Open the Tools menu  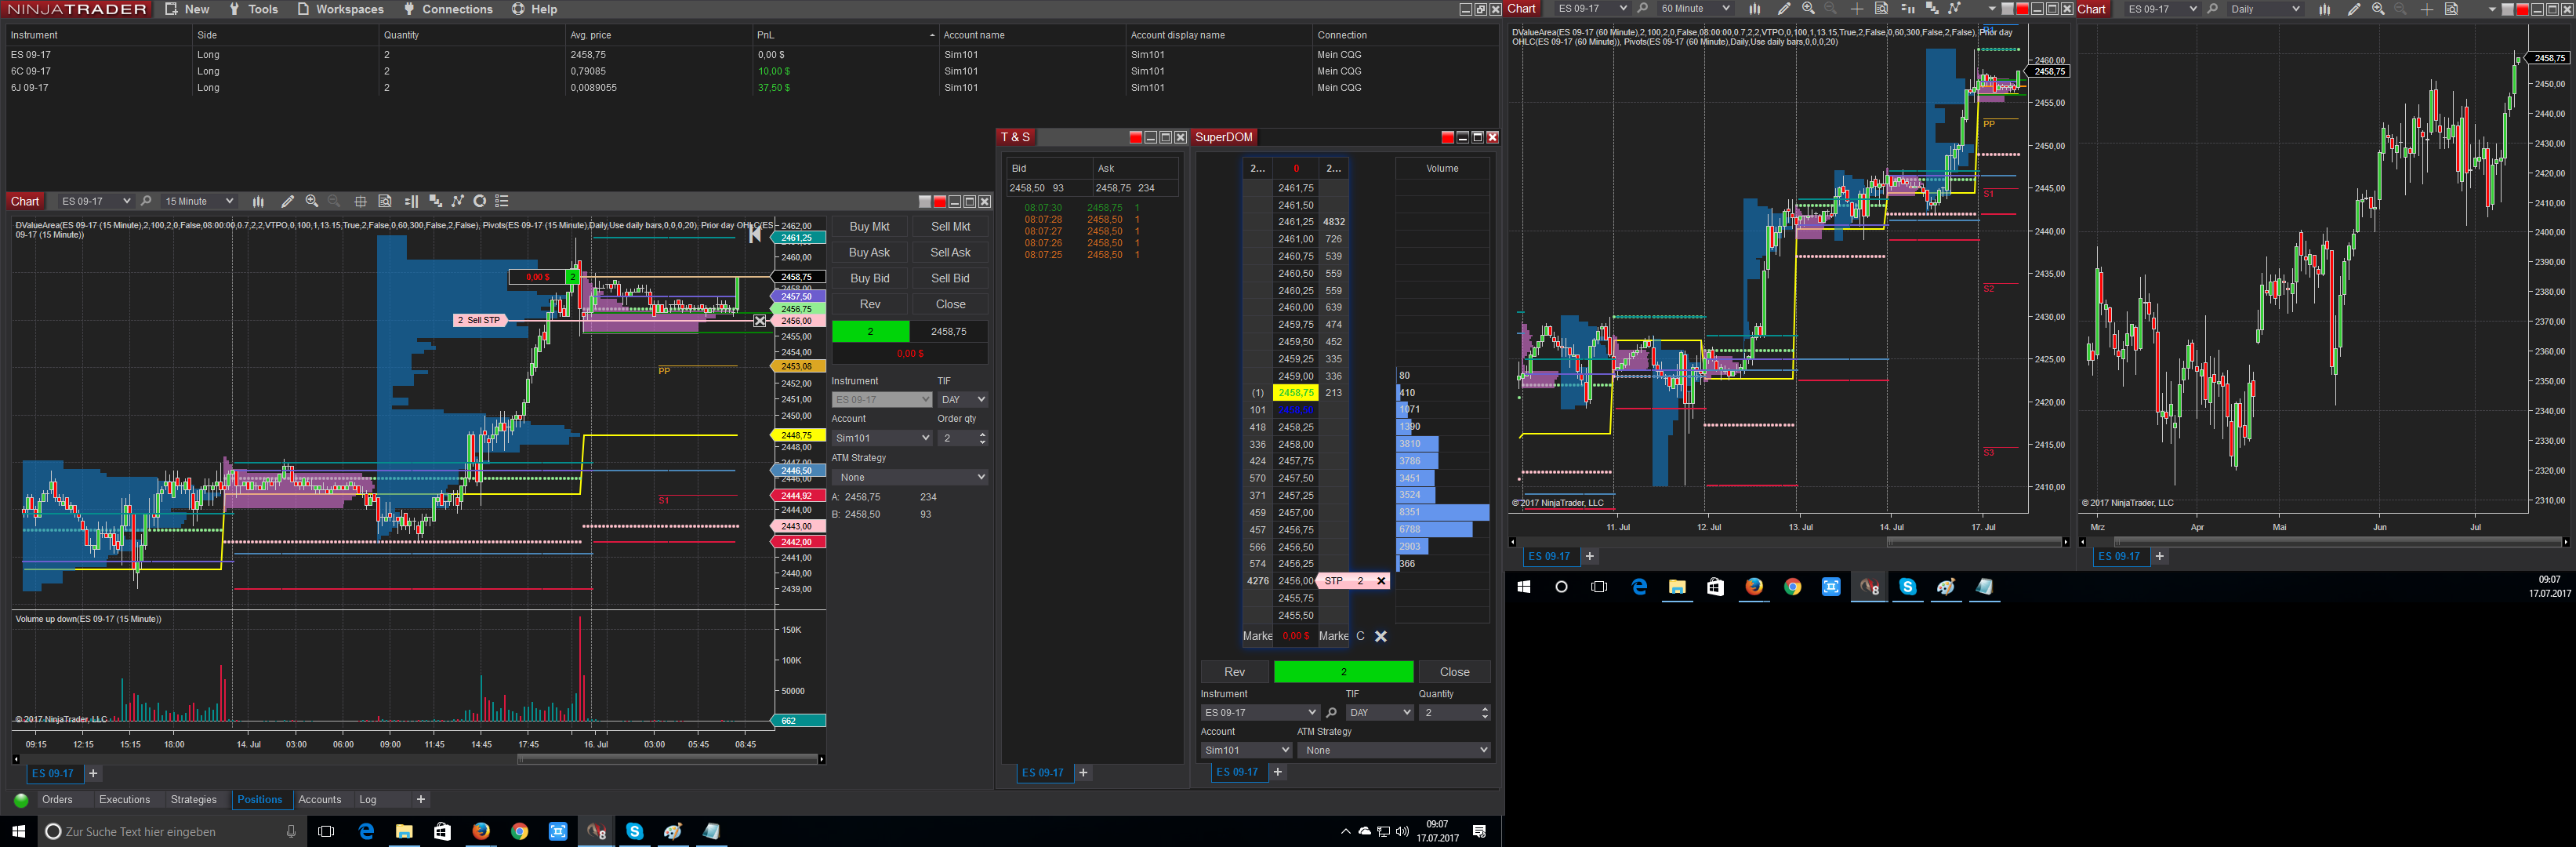pyautogui.click(x=253, y=9)
